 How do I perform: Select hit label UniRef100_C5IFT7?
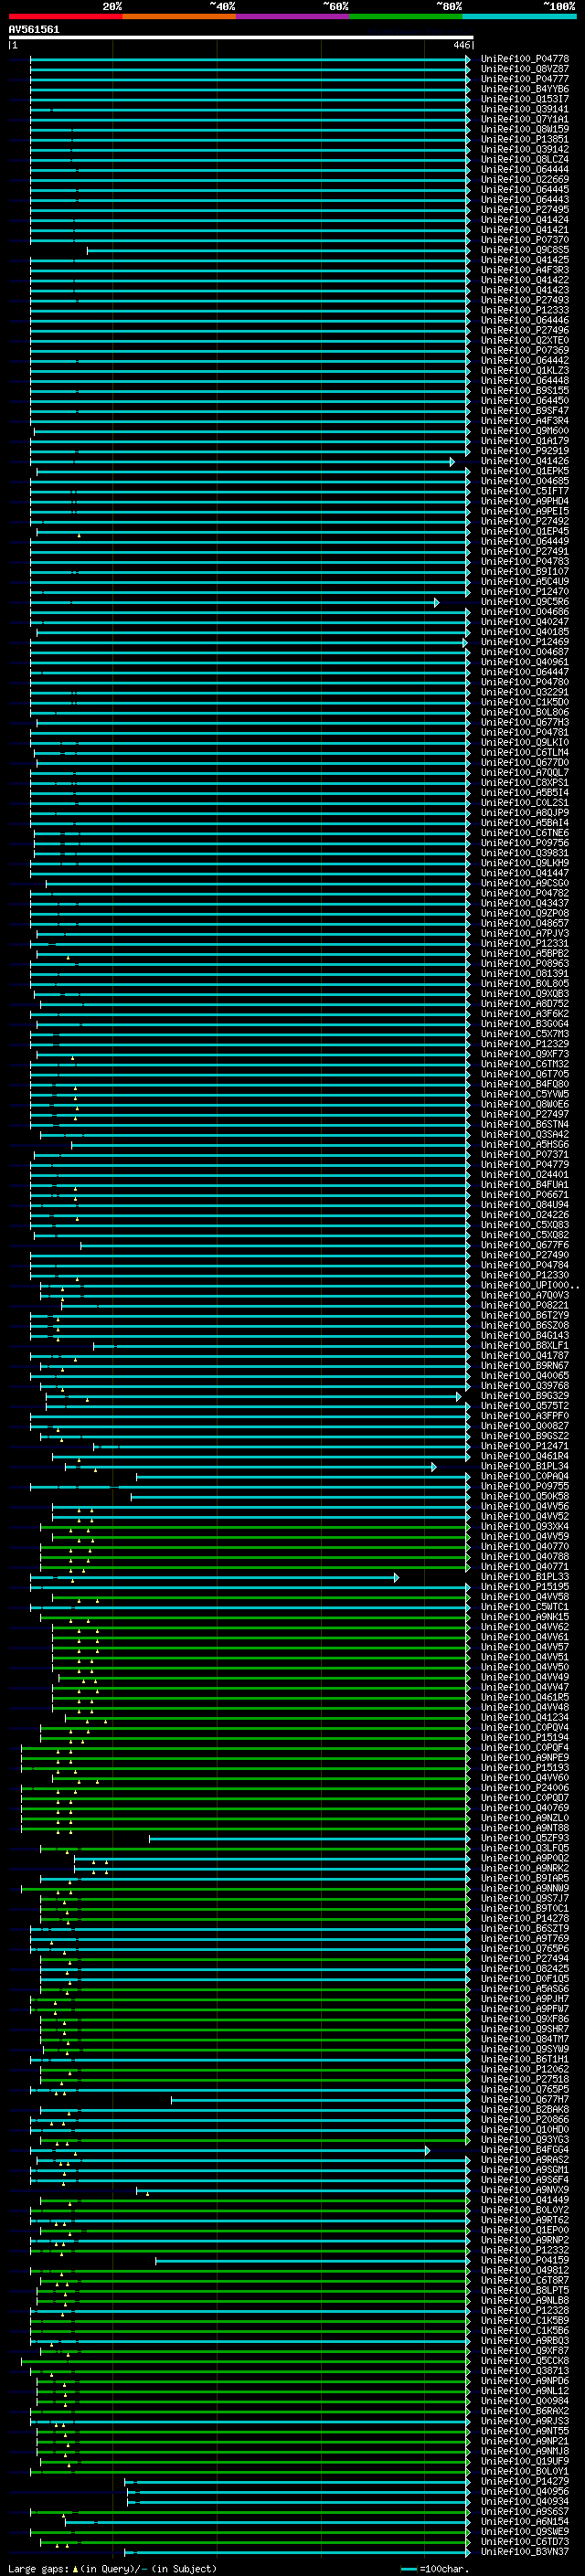click(525, 491)
